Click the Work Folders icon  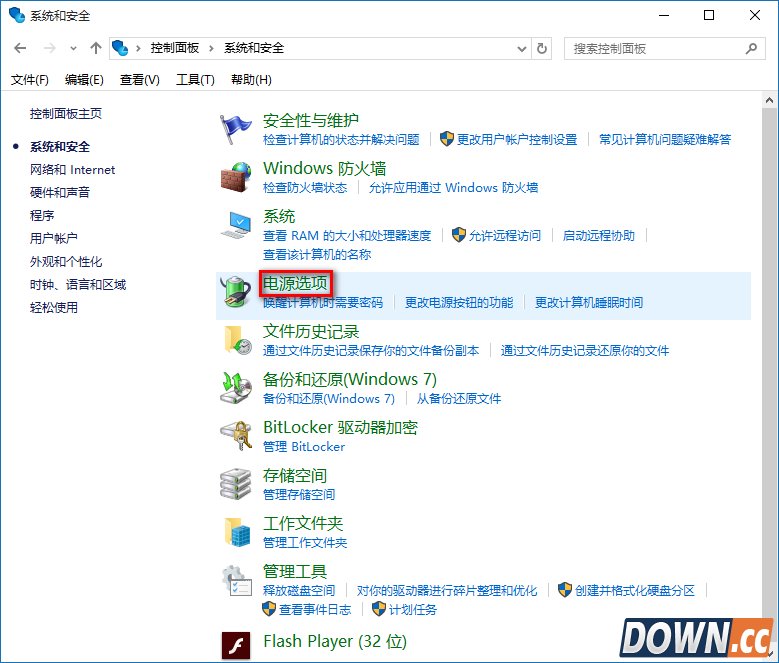pyautogui.click(x=237, y=532)
